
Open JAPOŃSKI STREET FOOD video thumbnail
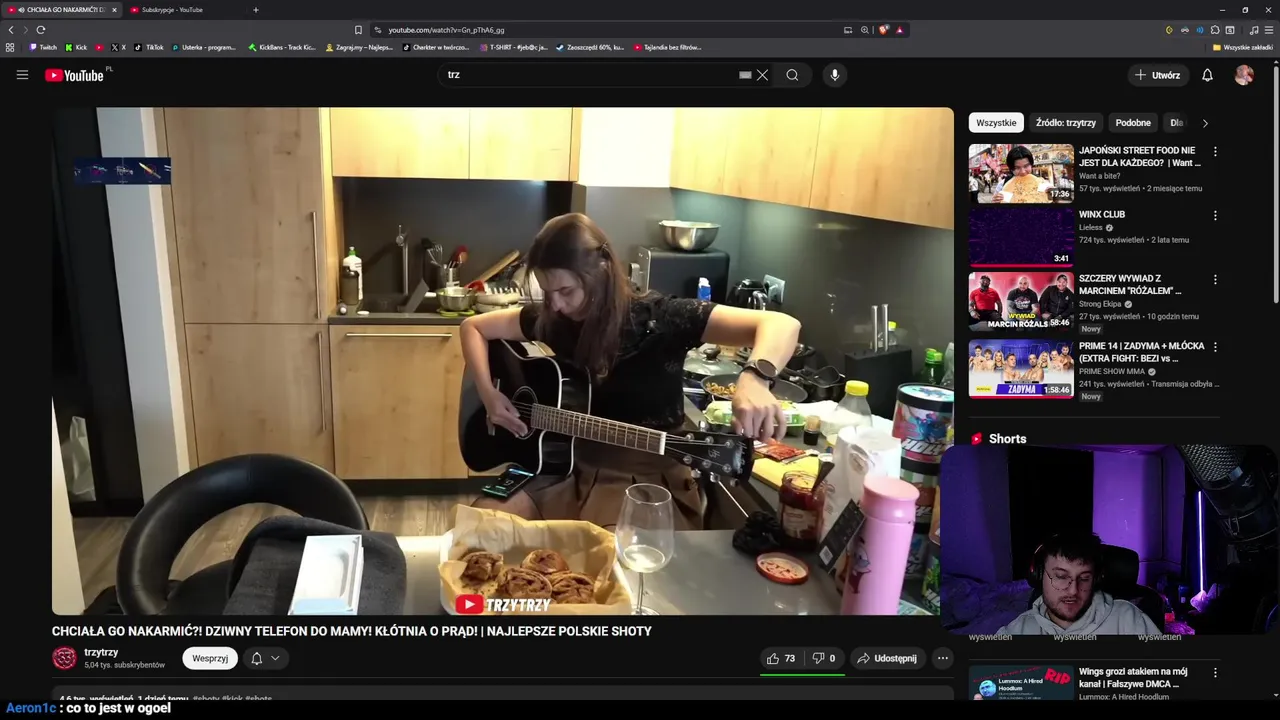[x=1021, y=173]
